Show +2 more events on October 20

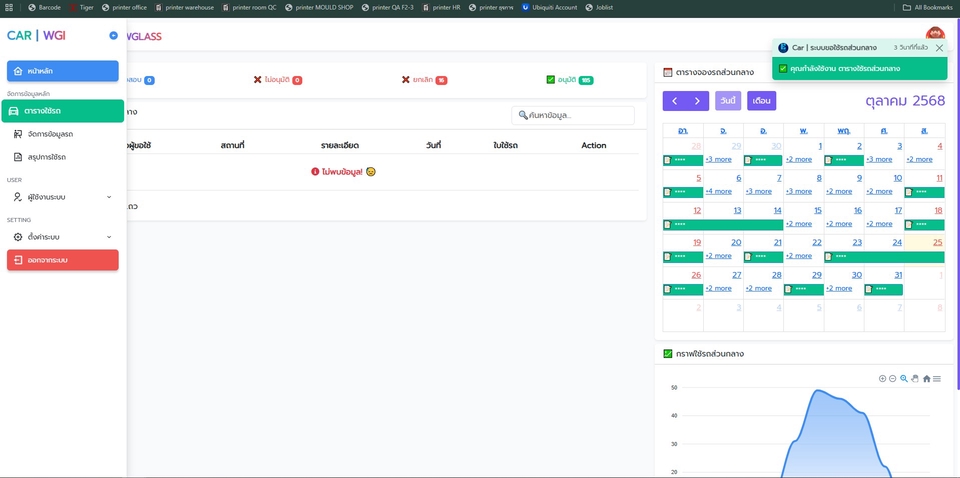pos(718,256)
